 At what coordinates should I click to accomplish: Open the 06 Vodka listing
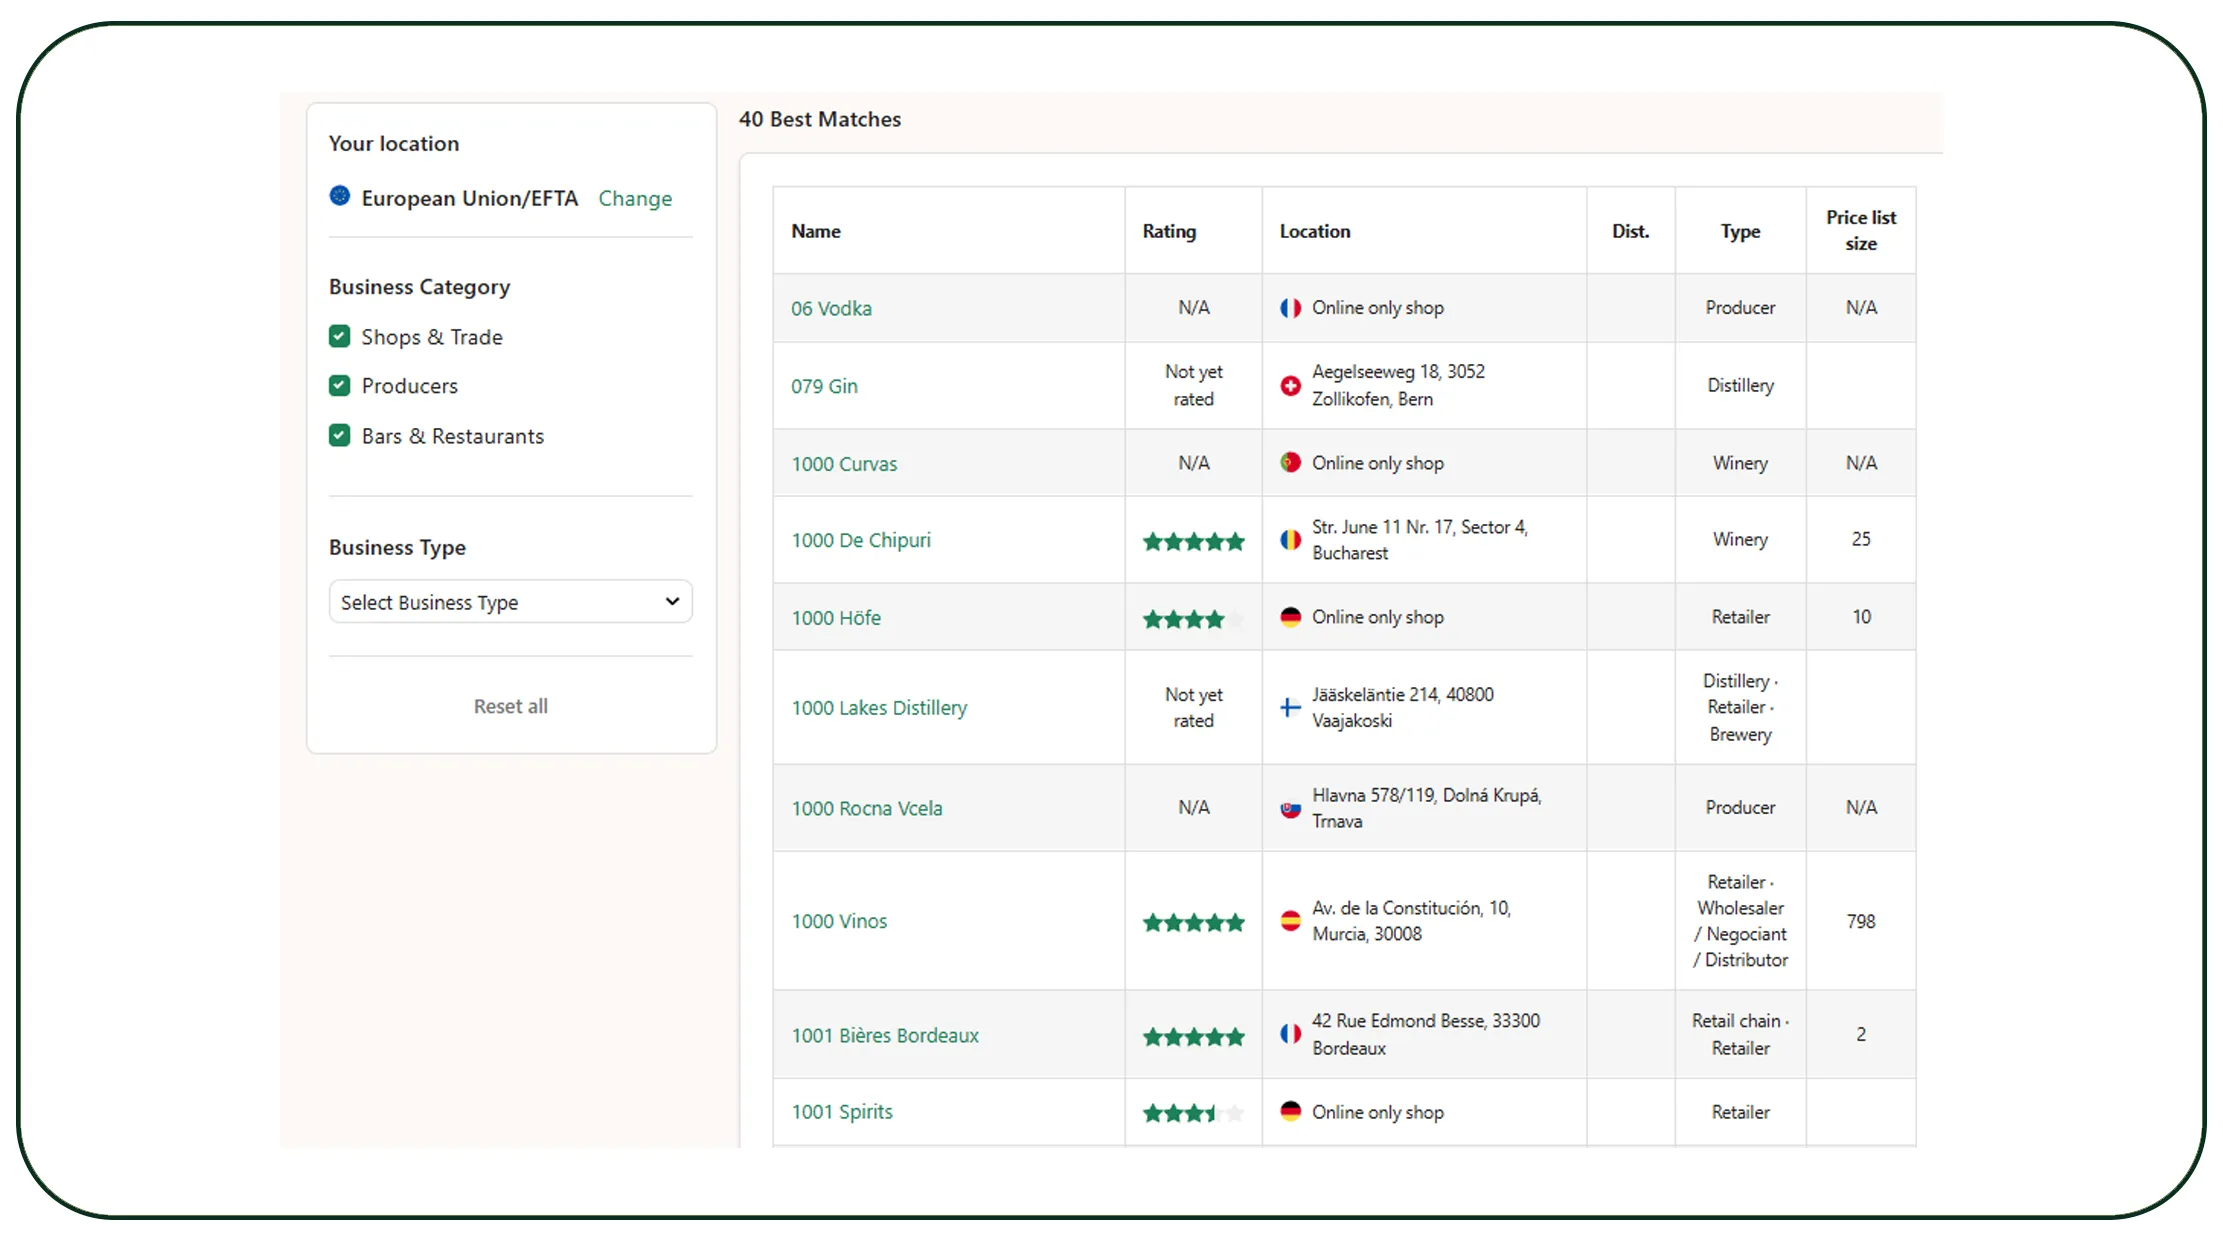[x=832, y=308]
